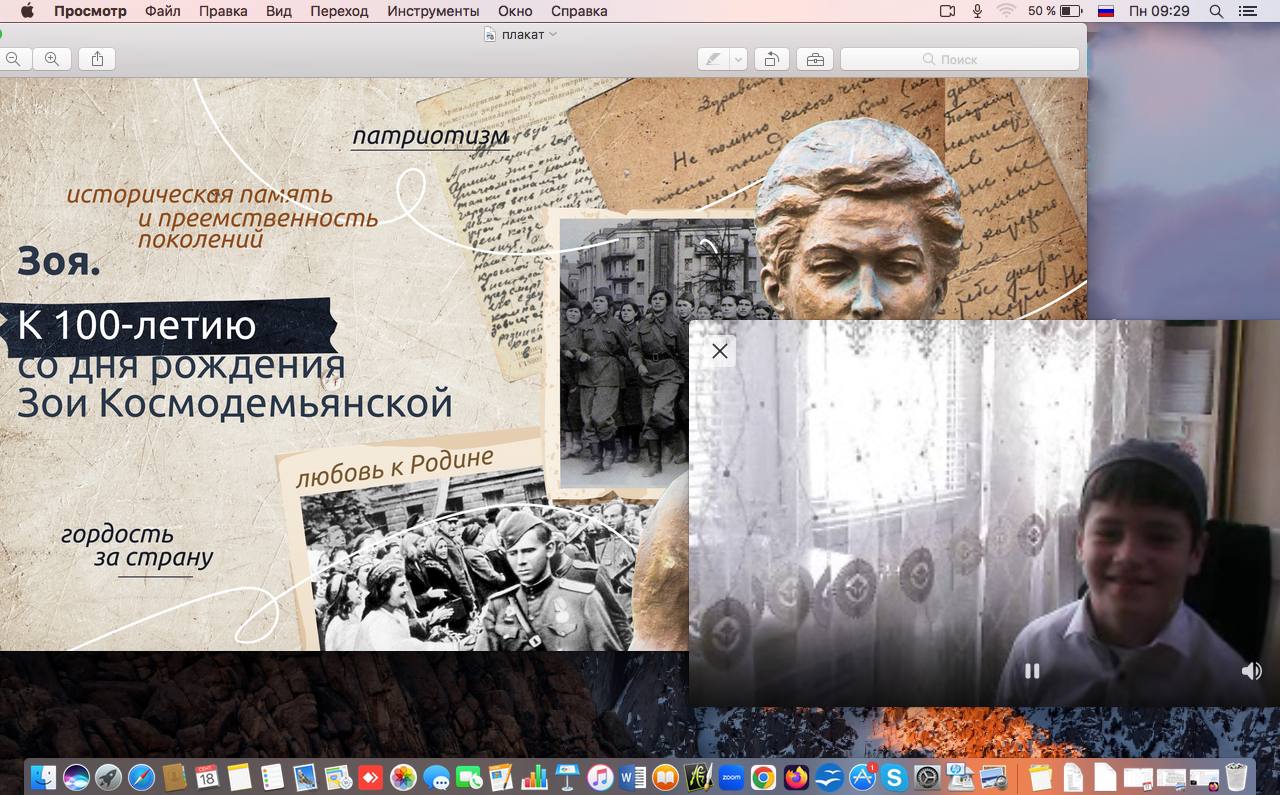Open the Notification Center list icon
Screen dimensions: 1280x795
click(1247, 11)
